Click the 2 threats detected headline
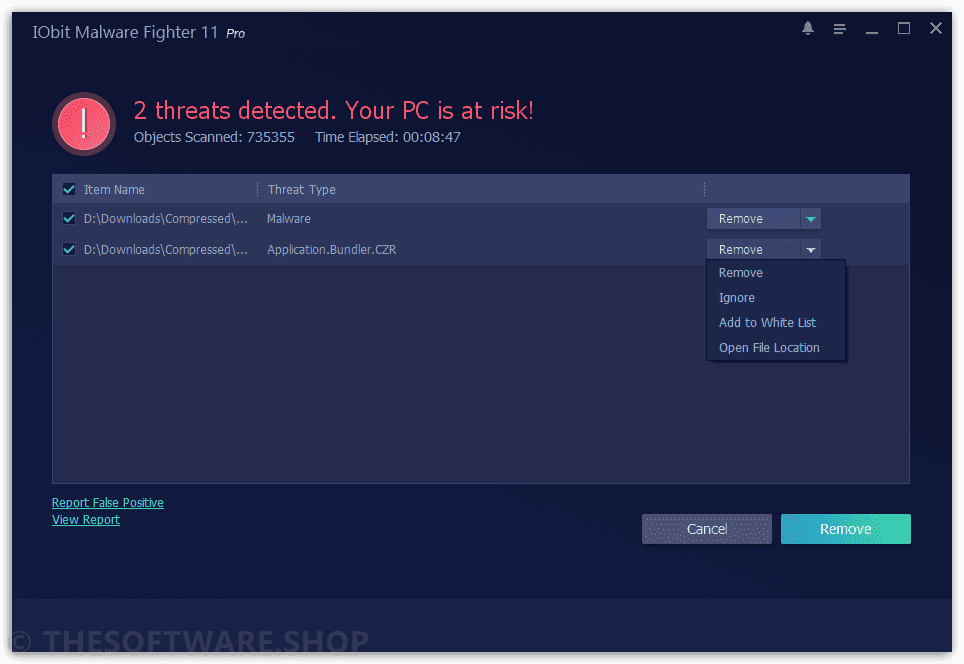Image resolution: width=964 pixels, height=664 pixels. coord(334,111)
